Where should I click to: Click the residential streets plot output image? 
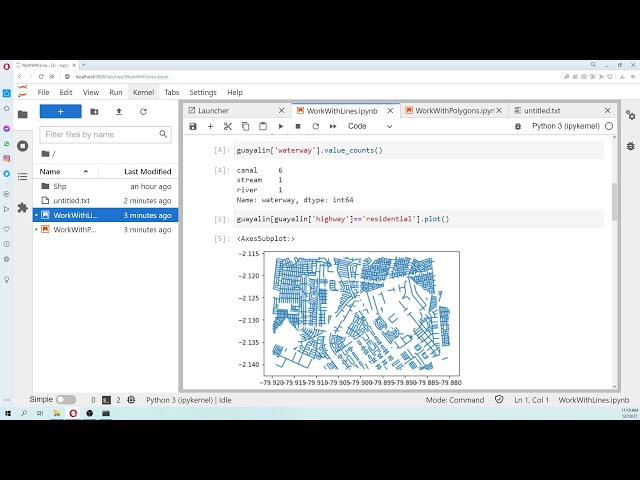pos(350,318)
